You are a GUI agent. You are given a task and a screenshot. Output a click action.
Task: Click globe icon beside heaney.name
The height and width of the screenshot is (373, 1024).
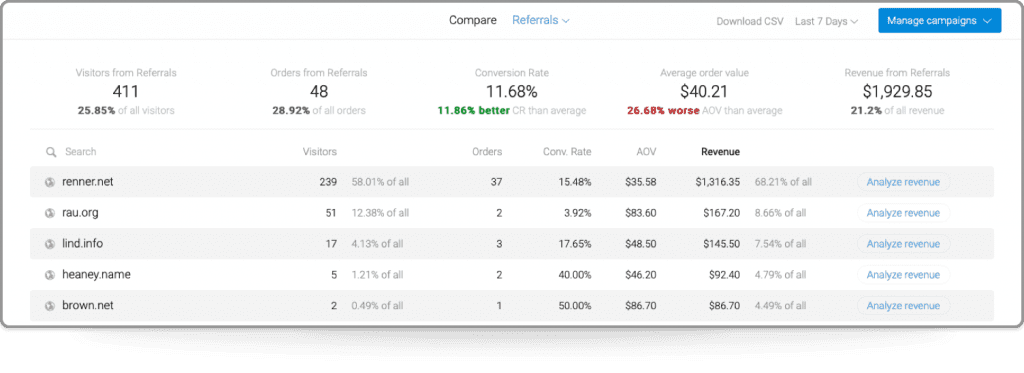50,275
